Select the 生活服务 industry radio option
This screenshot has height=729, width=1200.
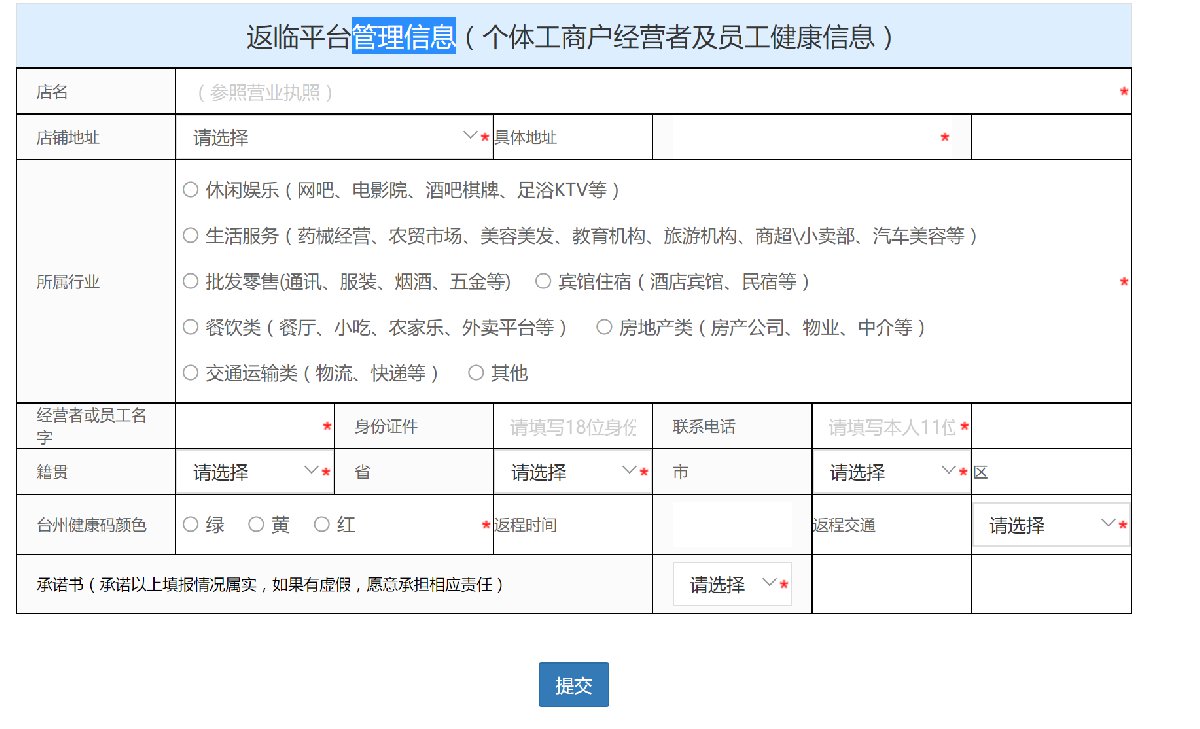tap(191, 236)
